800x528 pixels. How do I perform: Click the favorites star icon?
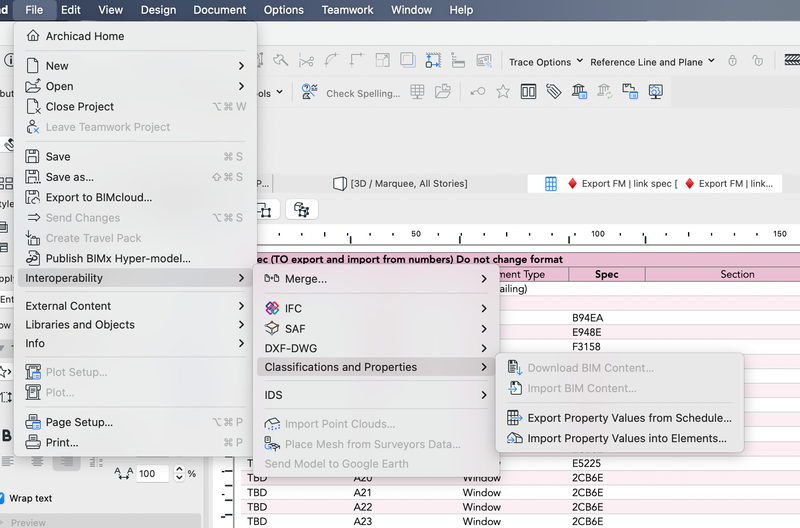pos(503,92)
